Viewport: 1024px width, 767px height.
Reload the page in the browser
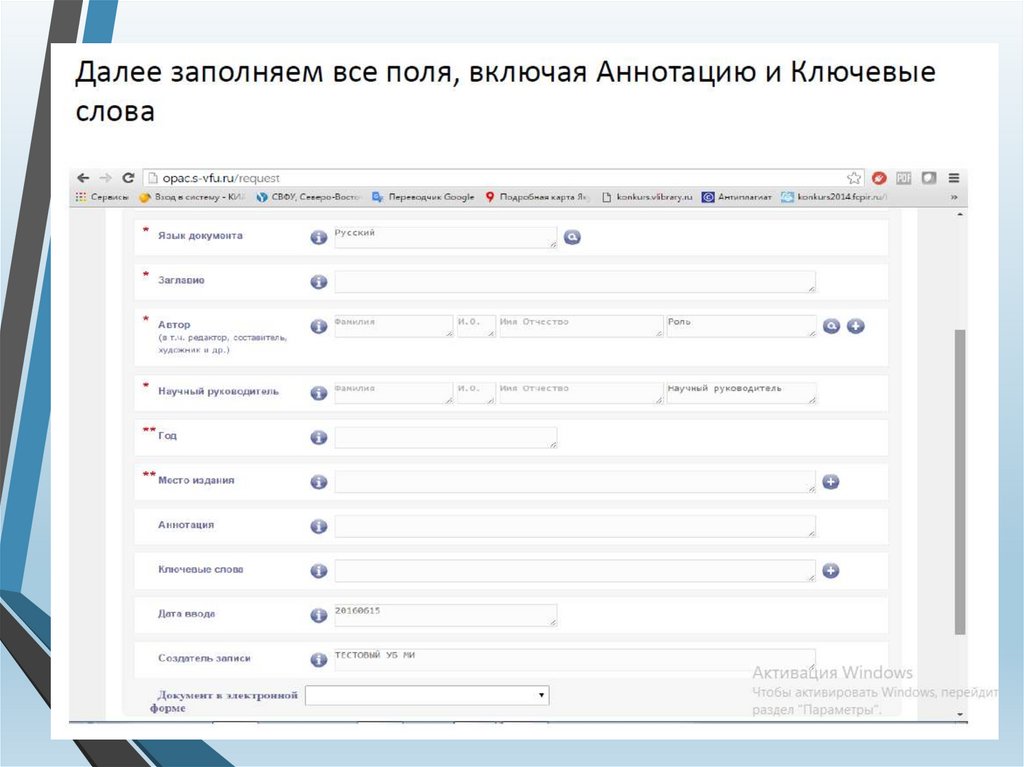pyautogui.click(x=128, y=177)
